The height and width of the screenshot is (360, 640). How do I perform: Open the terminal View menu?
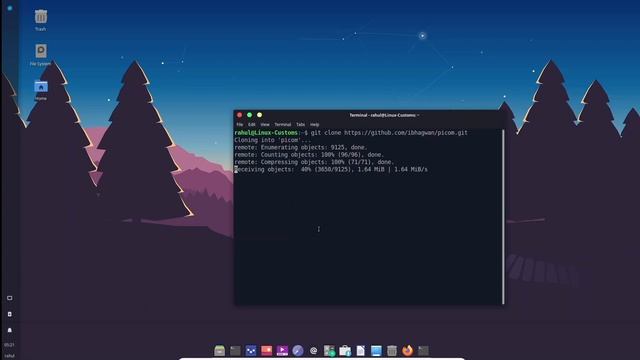(x=265, y=124)
